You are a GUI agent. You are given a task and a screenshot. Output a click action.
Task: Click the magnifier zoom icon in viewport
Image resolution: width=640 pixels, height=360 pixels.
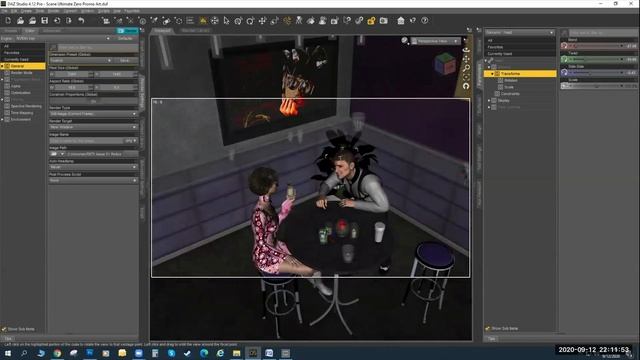tap(466, 68)
